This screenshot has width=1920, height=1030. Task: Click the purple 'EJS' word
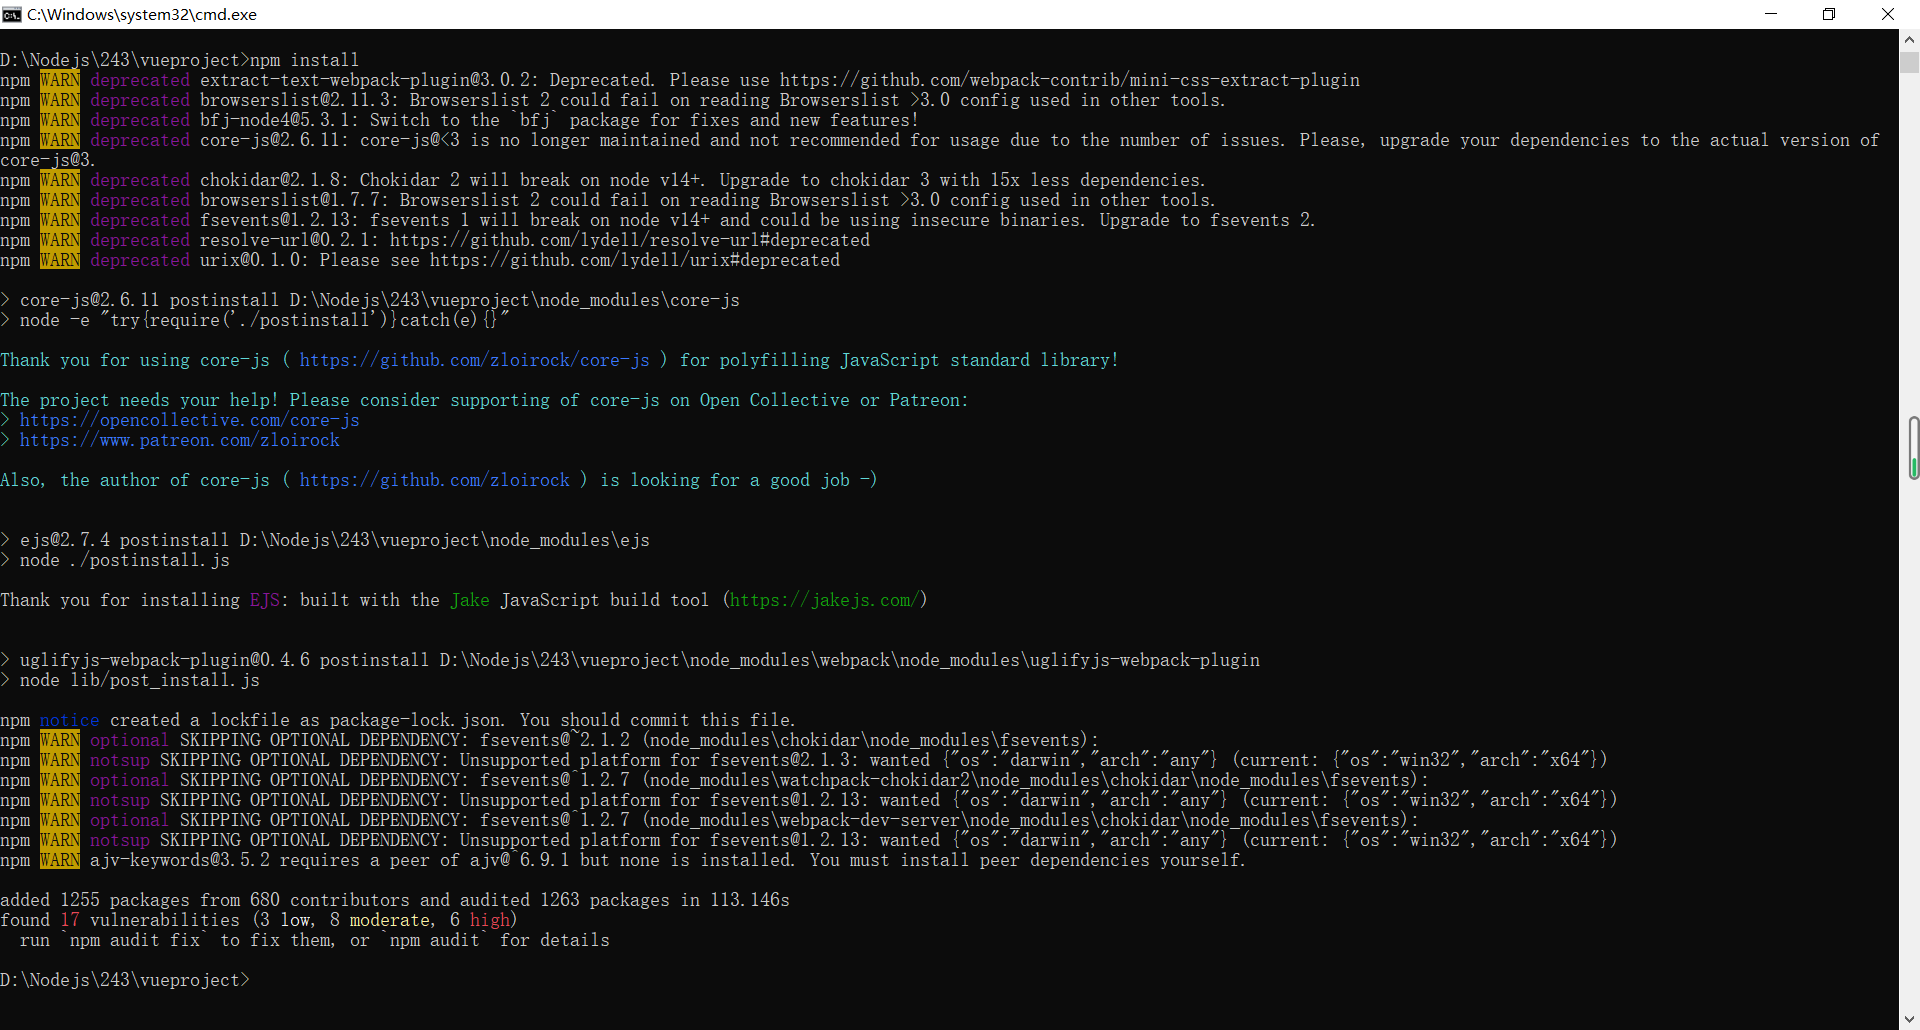265,600
